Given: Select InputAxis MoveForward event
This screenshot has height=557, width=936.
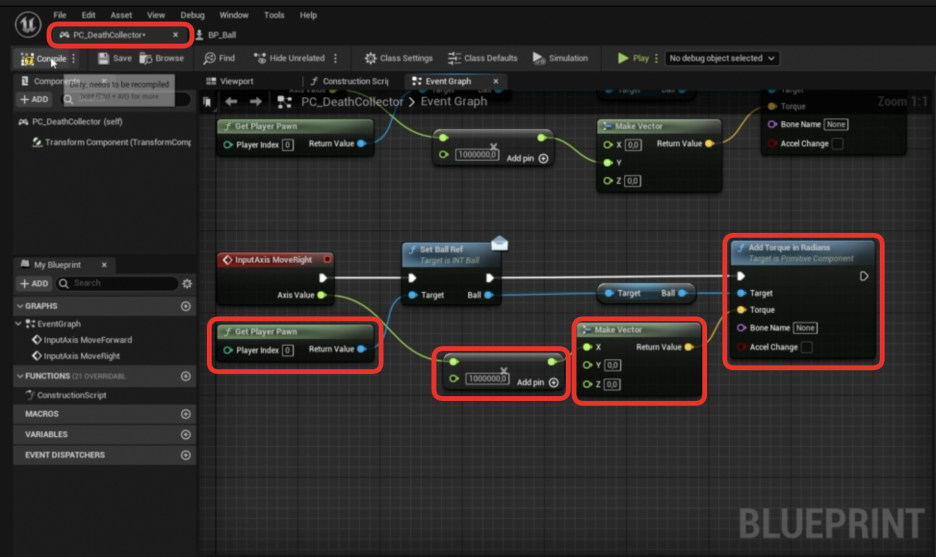Looking at the screenshot, I should pyautogui.click(x=87, y=340).
